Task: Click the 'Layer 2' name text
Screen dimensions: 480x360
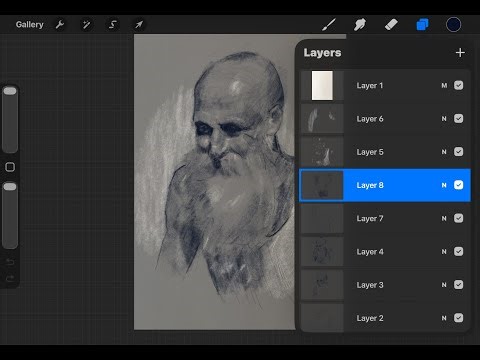Action: 370,318
